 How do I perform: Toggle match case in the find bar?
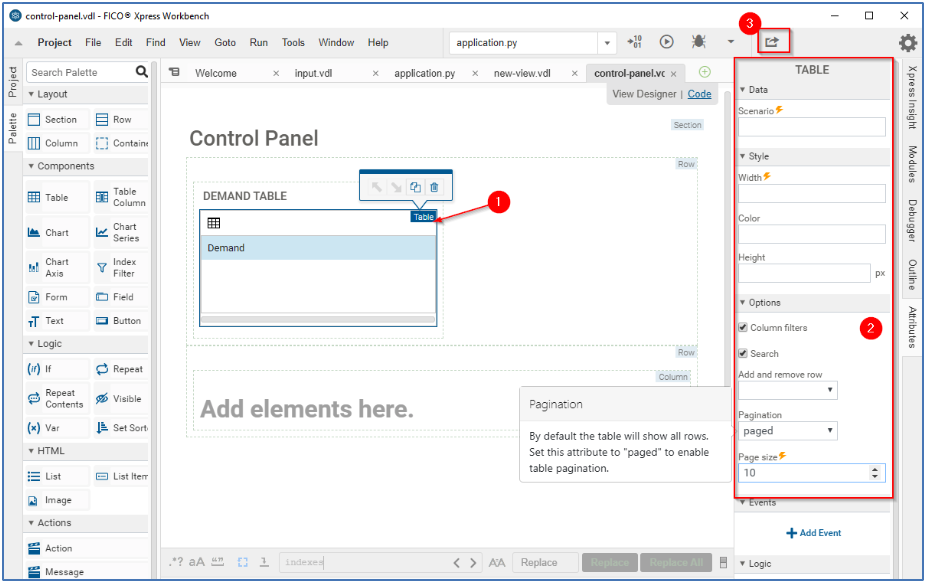click(x=196, y=562)
